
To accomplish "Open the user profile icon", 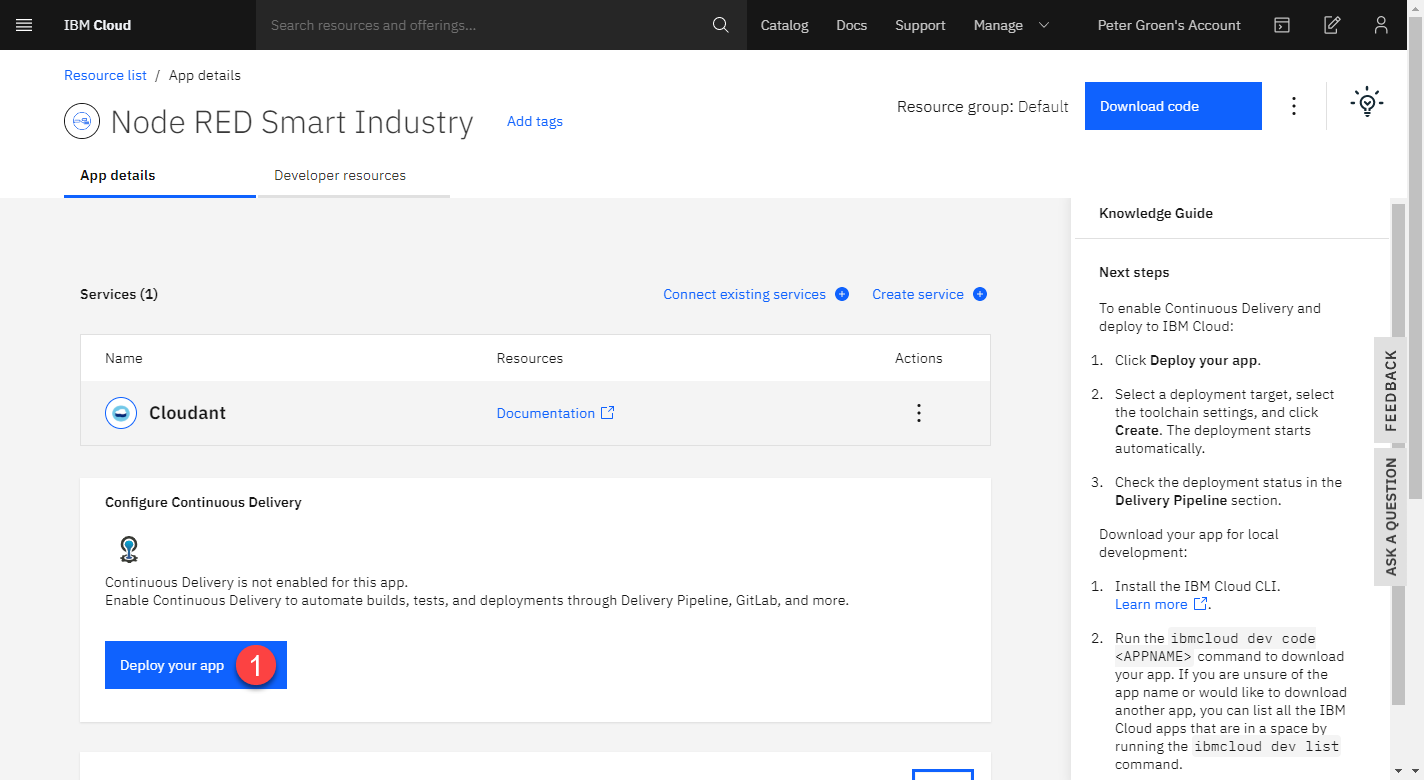I will [x=1381, y=25].
